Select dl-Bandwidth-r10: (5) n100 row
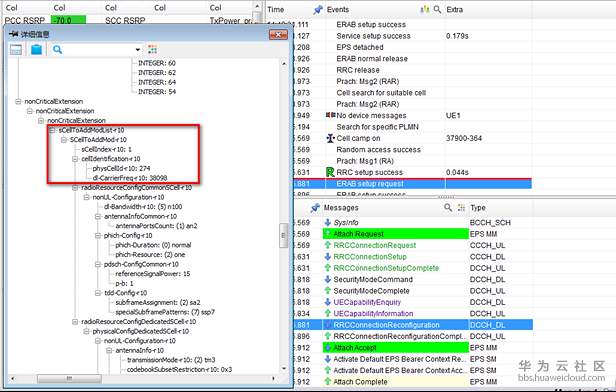This screenshot has height=392, width=616. point(143,207)
